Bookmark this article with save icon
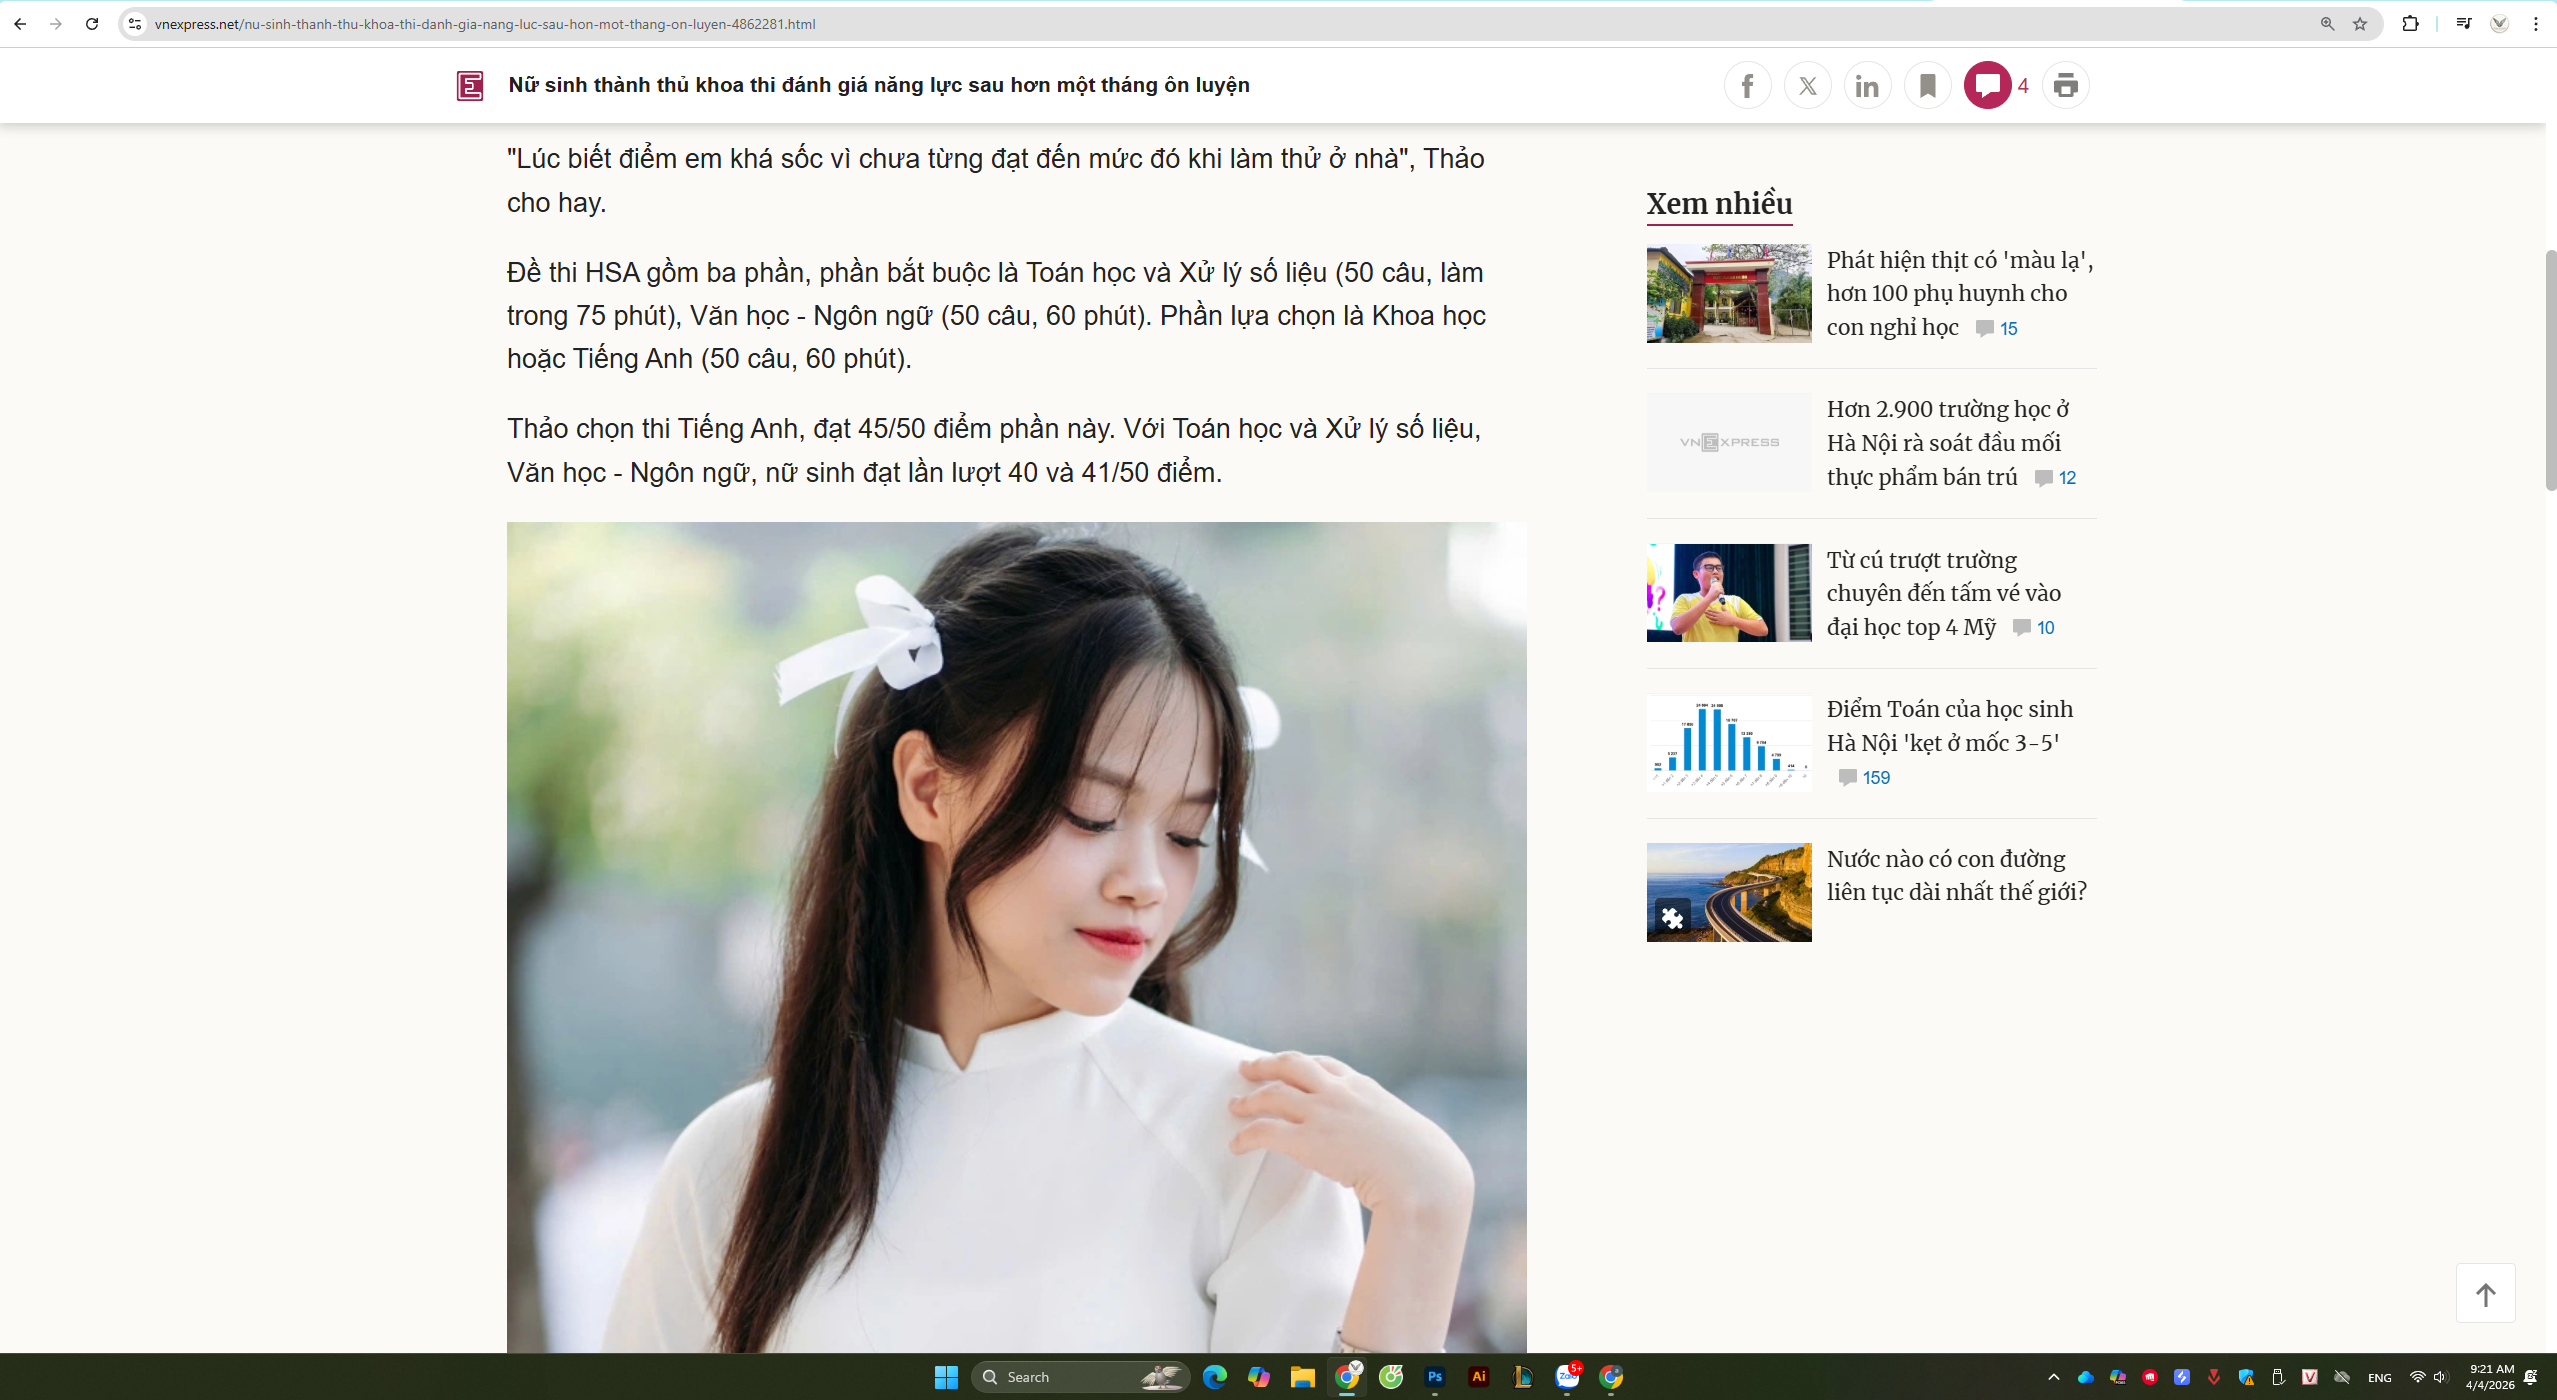Screen dimensions: 2557x1400 point(1927,86)
